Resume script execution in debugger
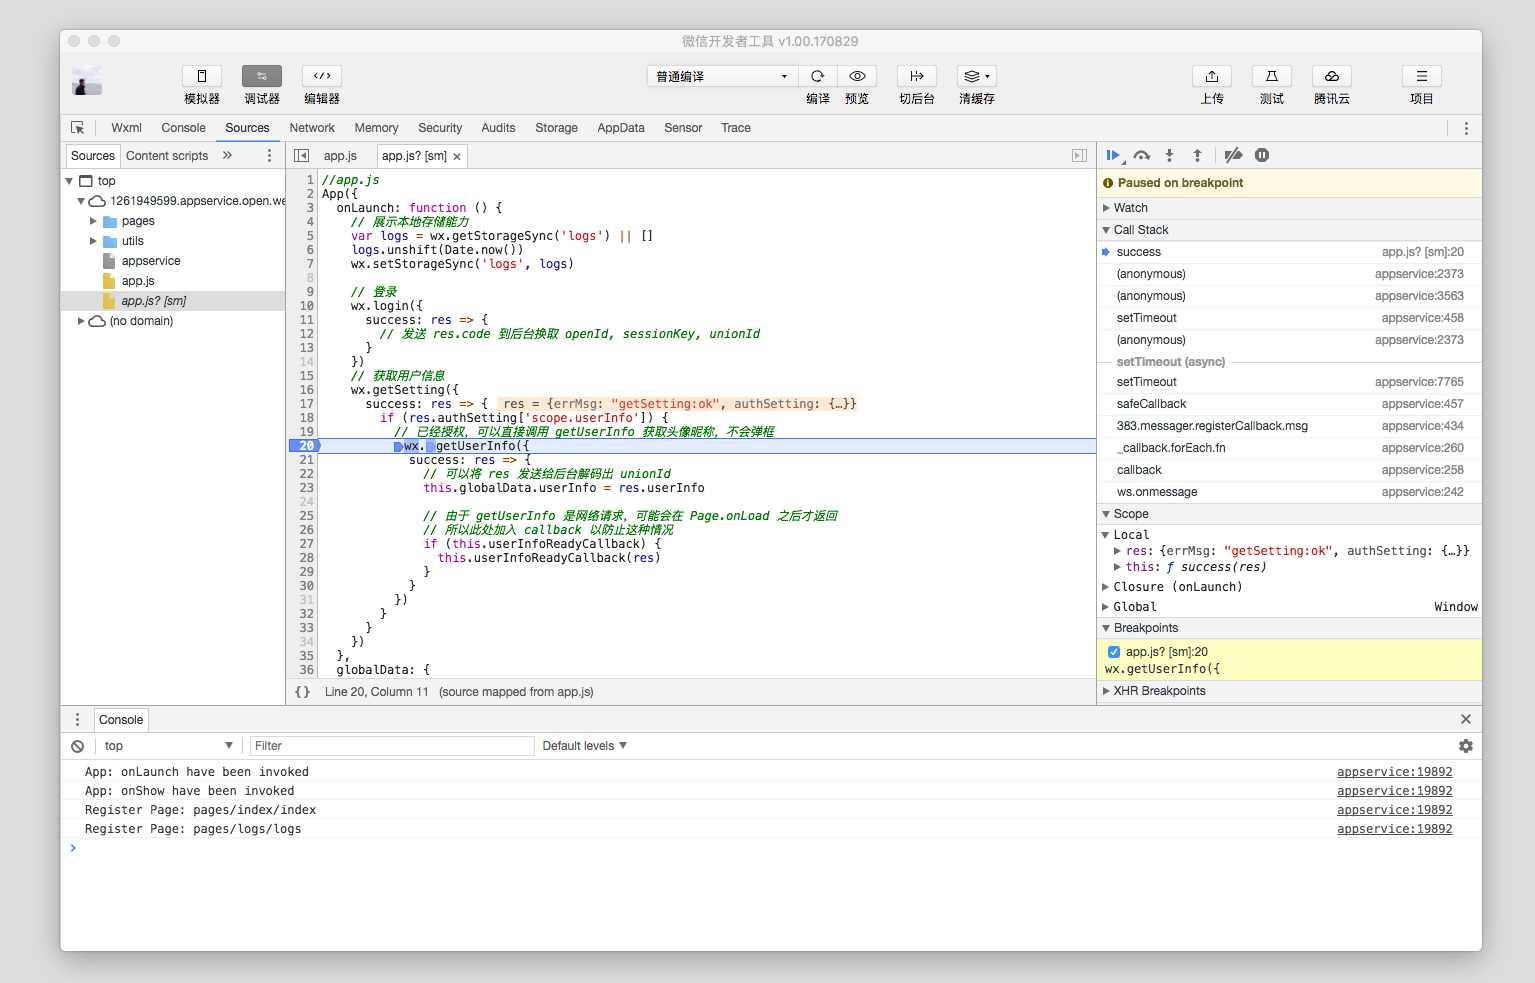This screenshot has height=983, width=1535. point(1112,155)
